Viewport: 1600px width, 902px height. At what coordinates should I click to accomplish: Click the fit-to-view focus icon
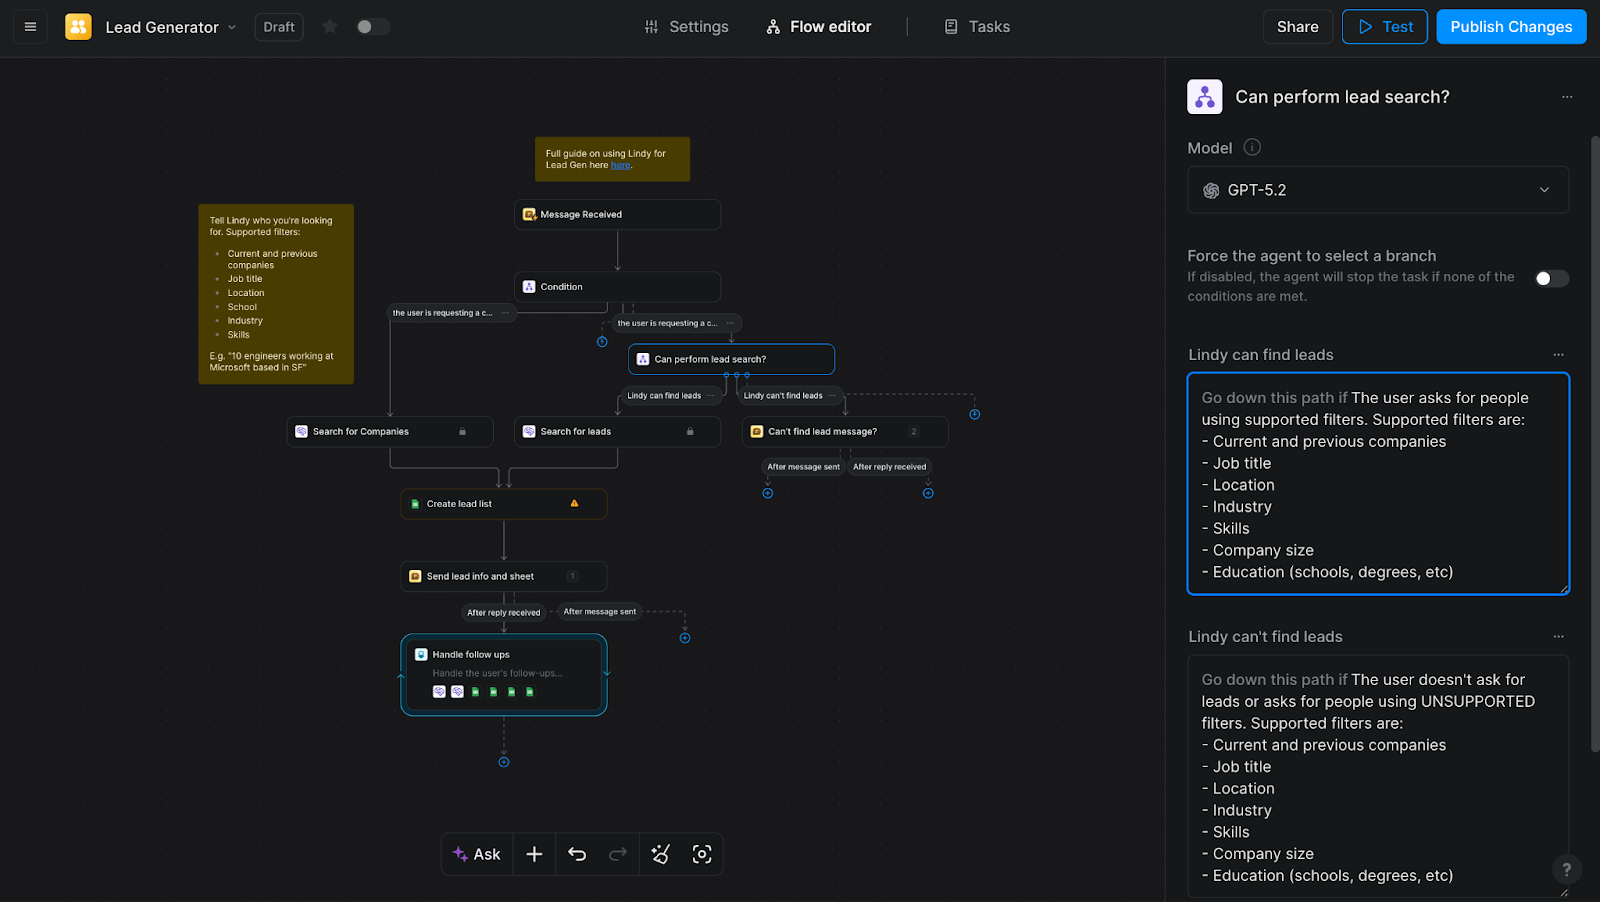coord(702,854)
